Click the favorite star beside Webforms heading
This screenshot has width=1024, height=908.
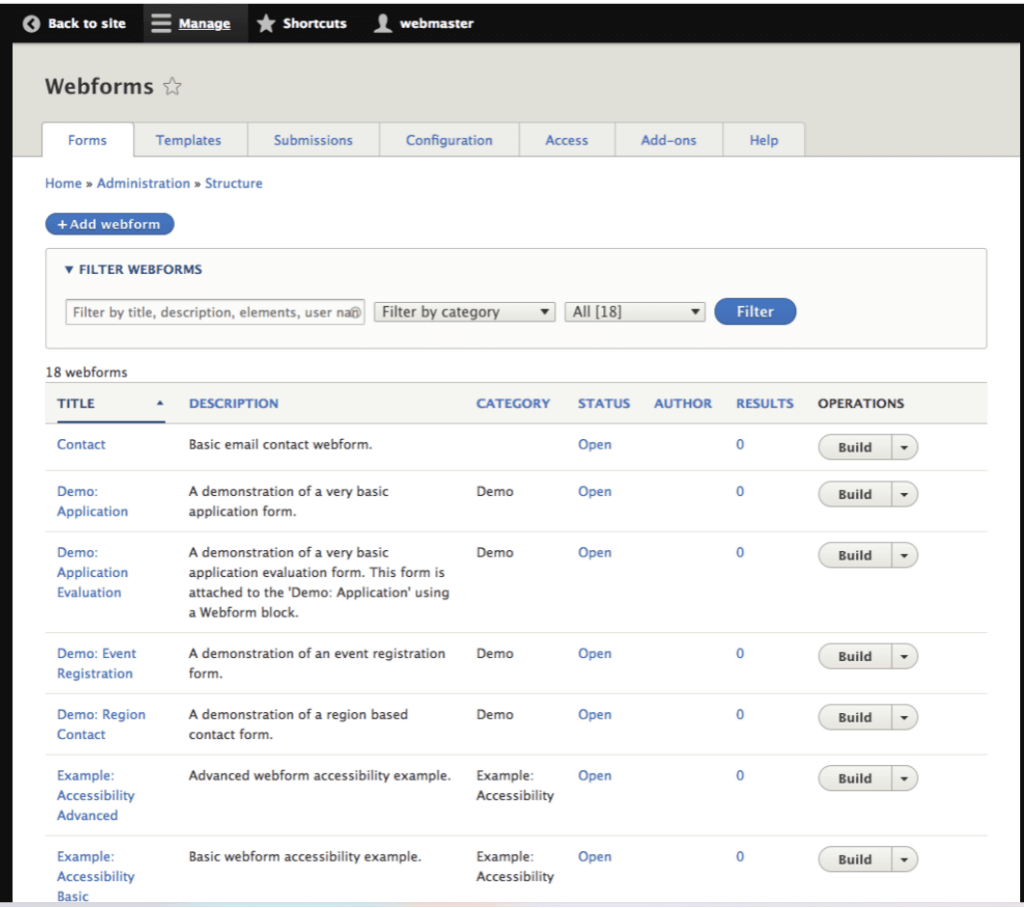click(171, 87)
